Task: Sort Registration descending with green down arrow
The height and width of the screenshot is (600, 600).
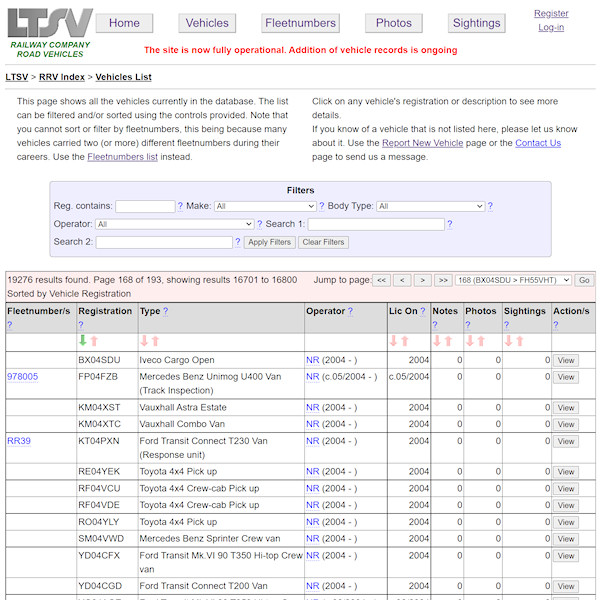Action: [x=83, y=341]
